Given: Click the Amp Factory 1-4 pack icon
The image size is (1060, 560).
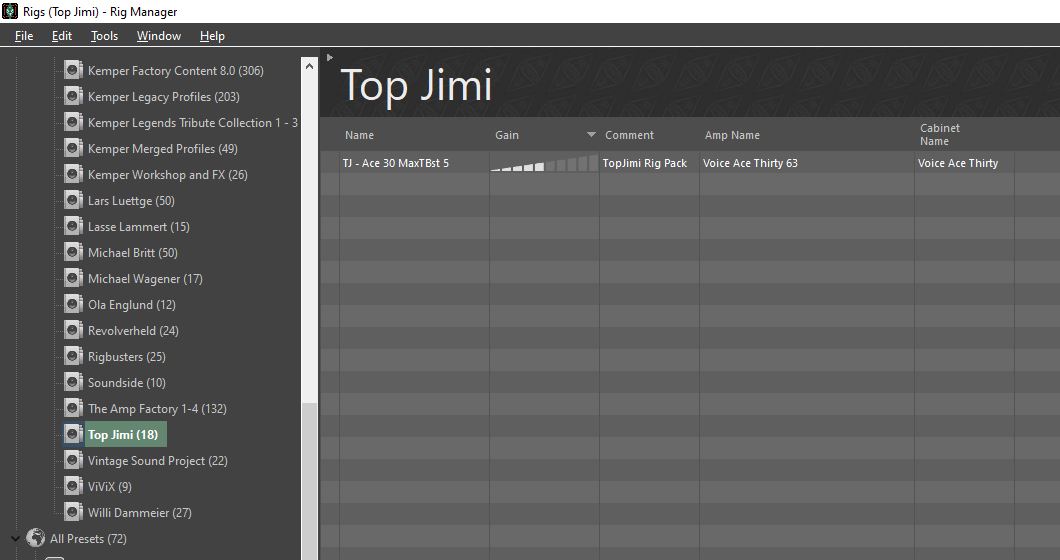Looking at the screenshot, I should click(73, 409).
